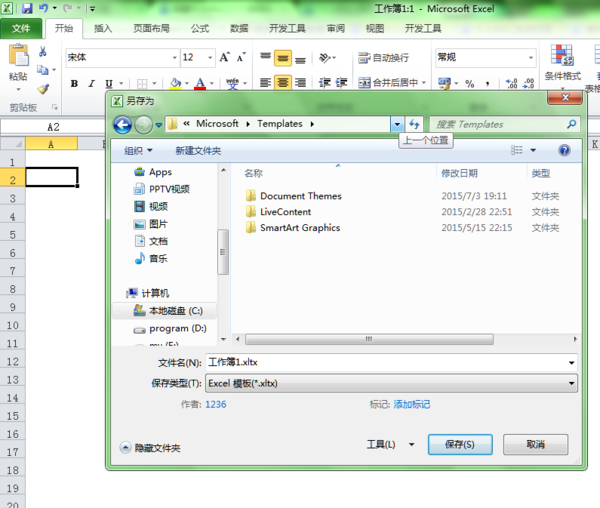Image resolution: width=600 pixels, height=508 pixels.
Task: Click the increase indent icon
Action: tap(341, 83)
